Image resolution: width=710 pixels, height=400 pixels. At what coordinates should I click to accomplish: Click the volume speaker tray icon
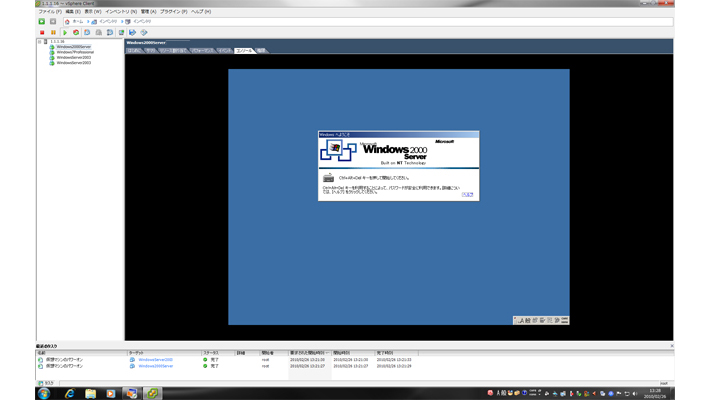point(635,393)
